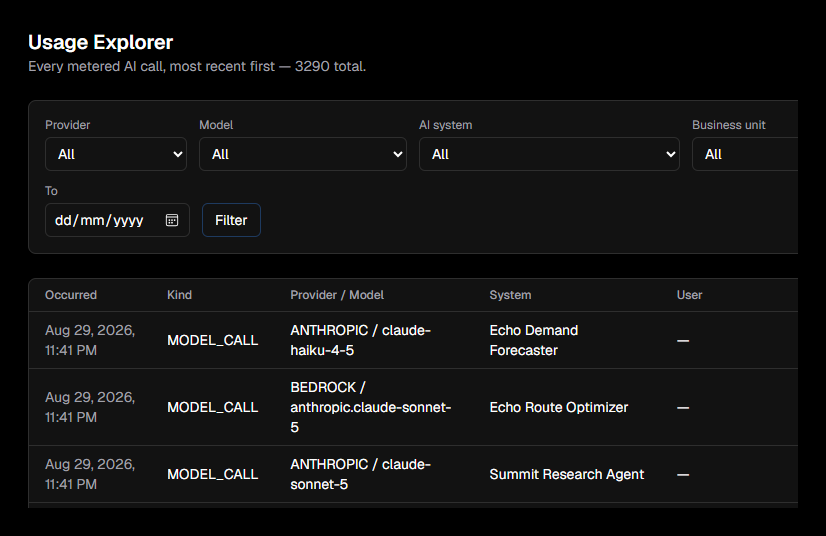
Task: Click the Usage Explorer heading
Action: pyautogui.click(x=101, y=42)
